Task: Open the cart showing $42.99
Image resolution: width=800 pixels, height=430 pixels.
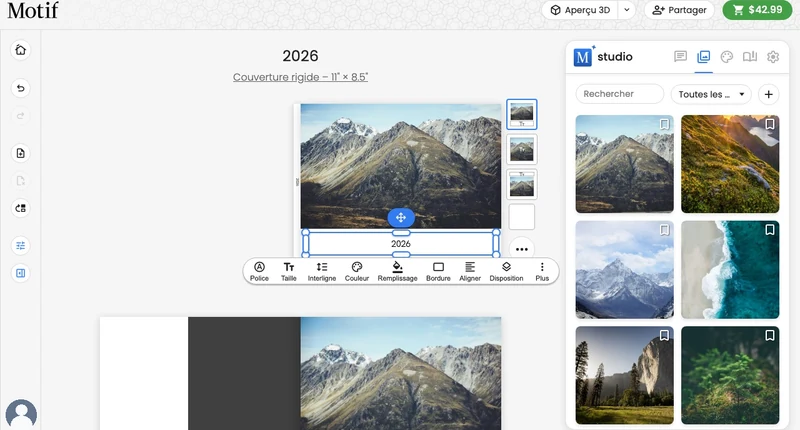Action: coord(757,10)
